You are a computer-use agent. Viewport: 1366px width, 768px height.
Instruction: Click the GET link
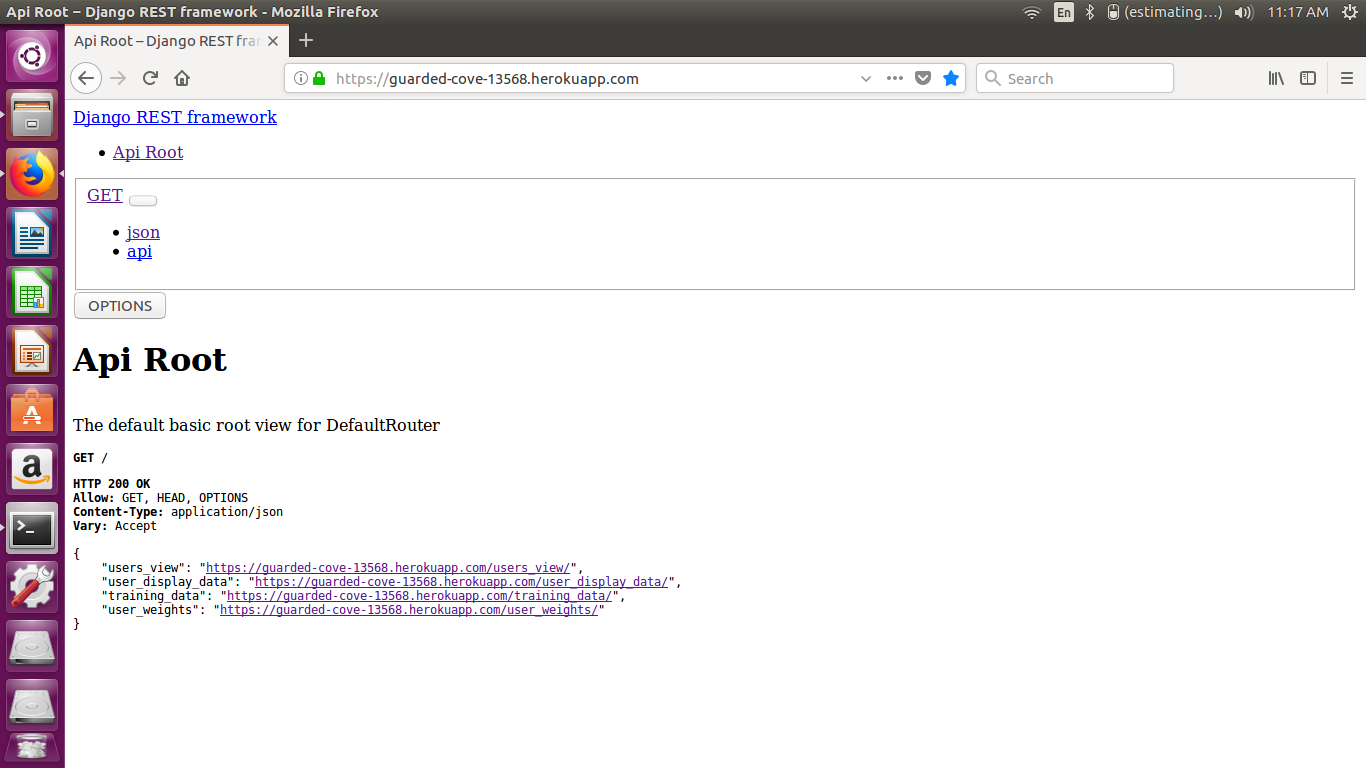click(105, 195)
